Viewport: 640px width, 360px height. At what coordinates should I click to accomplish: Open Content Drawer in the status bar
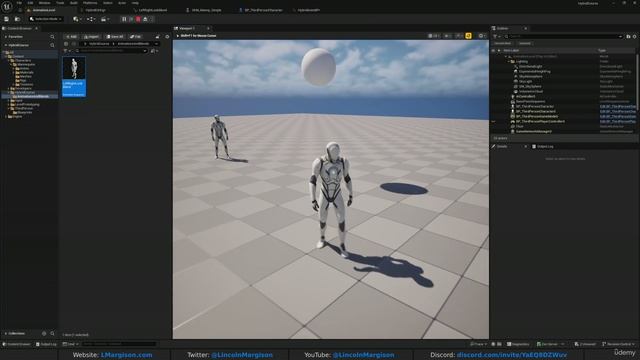click(17, 344)
